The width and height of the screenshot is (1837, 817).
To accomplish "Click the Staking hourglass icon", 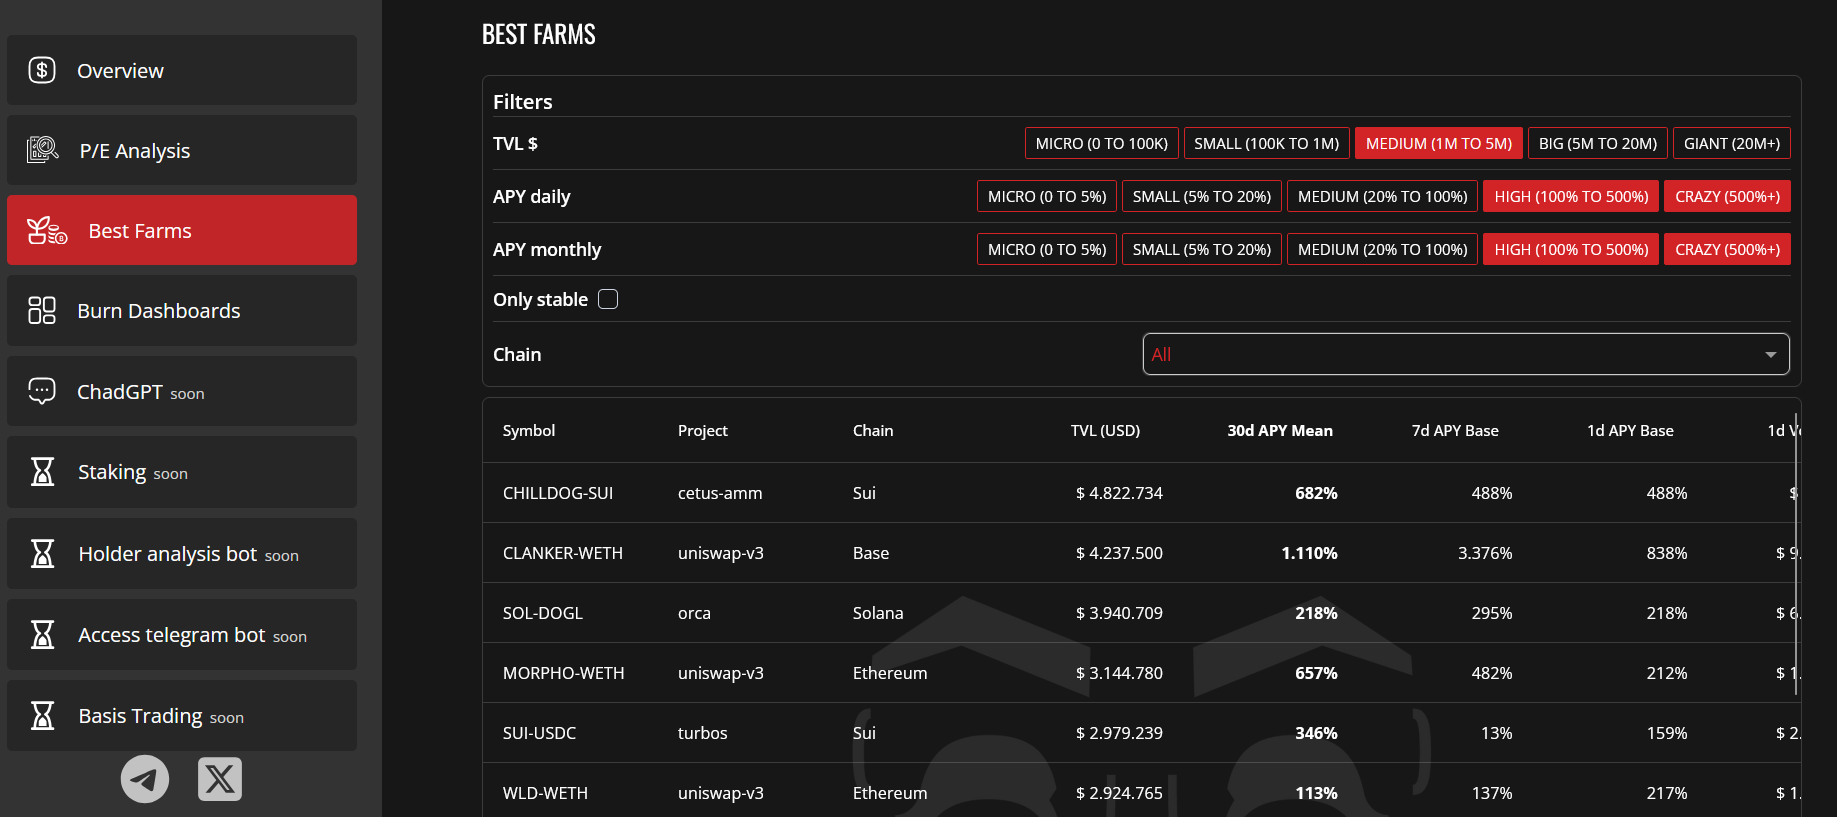I will pyautogui.click(x=42, y=472).
